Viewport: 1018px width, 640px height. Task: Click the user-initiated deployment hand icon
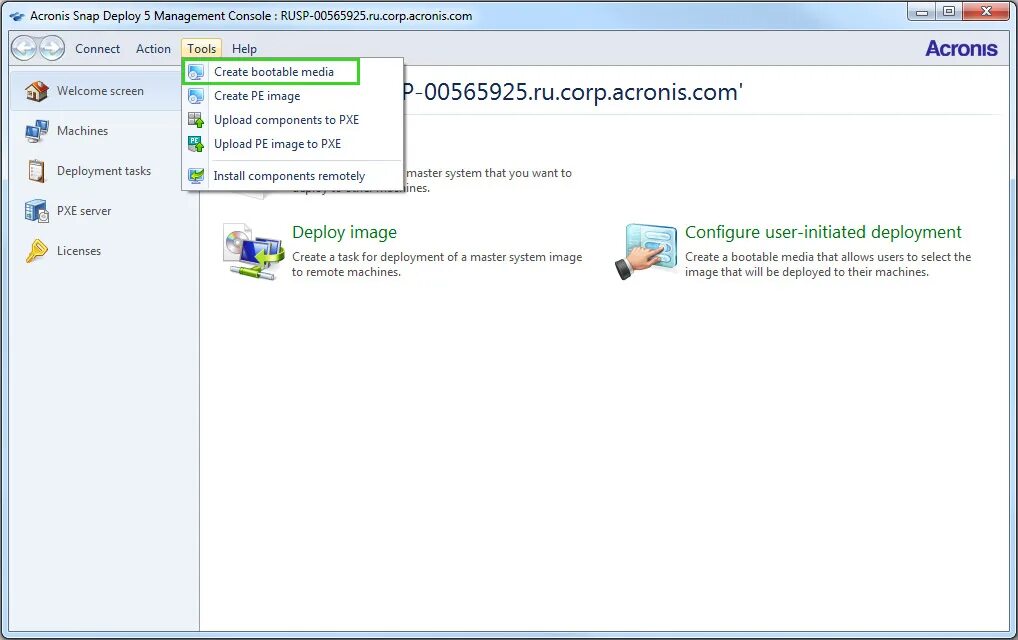pos(646,252)
